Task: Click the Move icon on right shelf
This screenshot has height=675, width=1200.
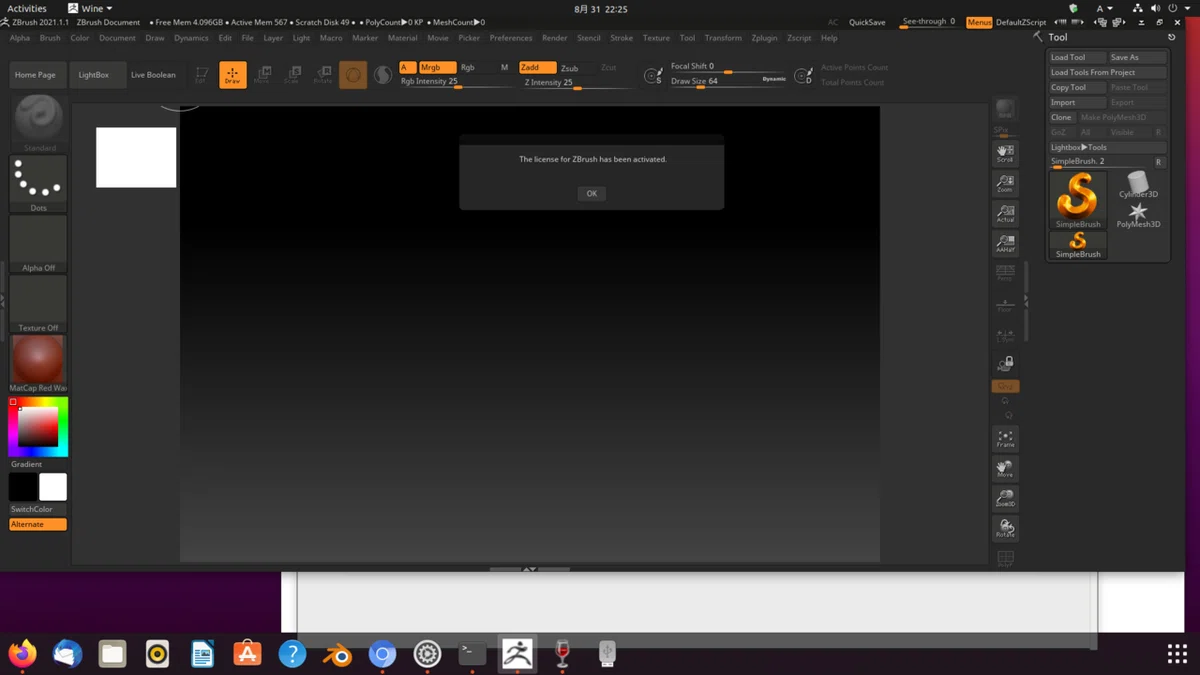Action: (x=1005, y=468)
